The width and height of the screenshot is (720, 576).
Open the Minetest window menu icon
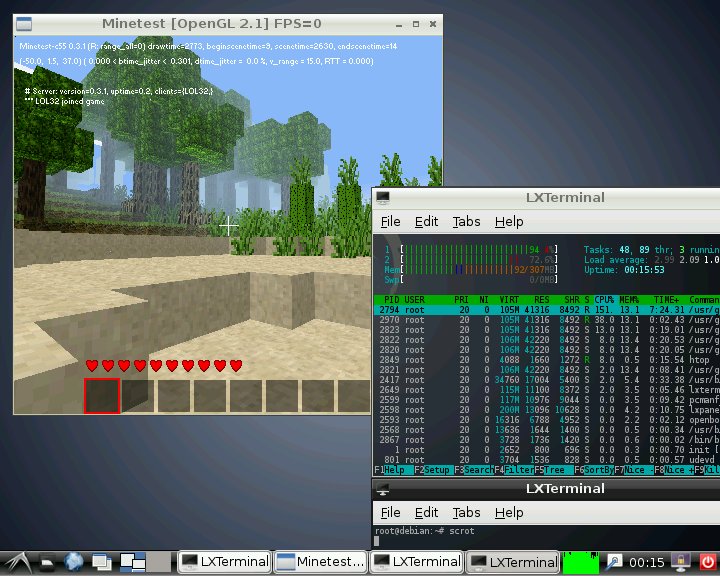pyautogui.click(x=24, y=24)
